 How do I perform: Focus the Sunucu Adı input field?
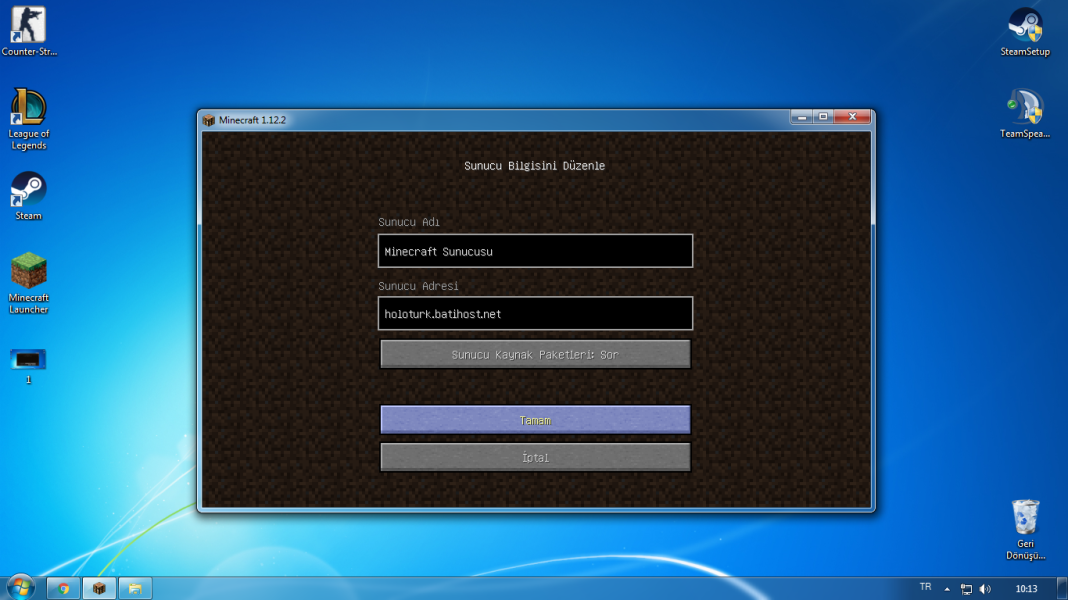point(535,251)
